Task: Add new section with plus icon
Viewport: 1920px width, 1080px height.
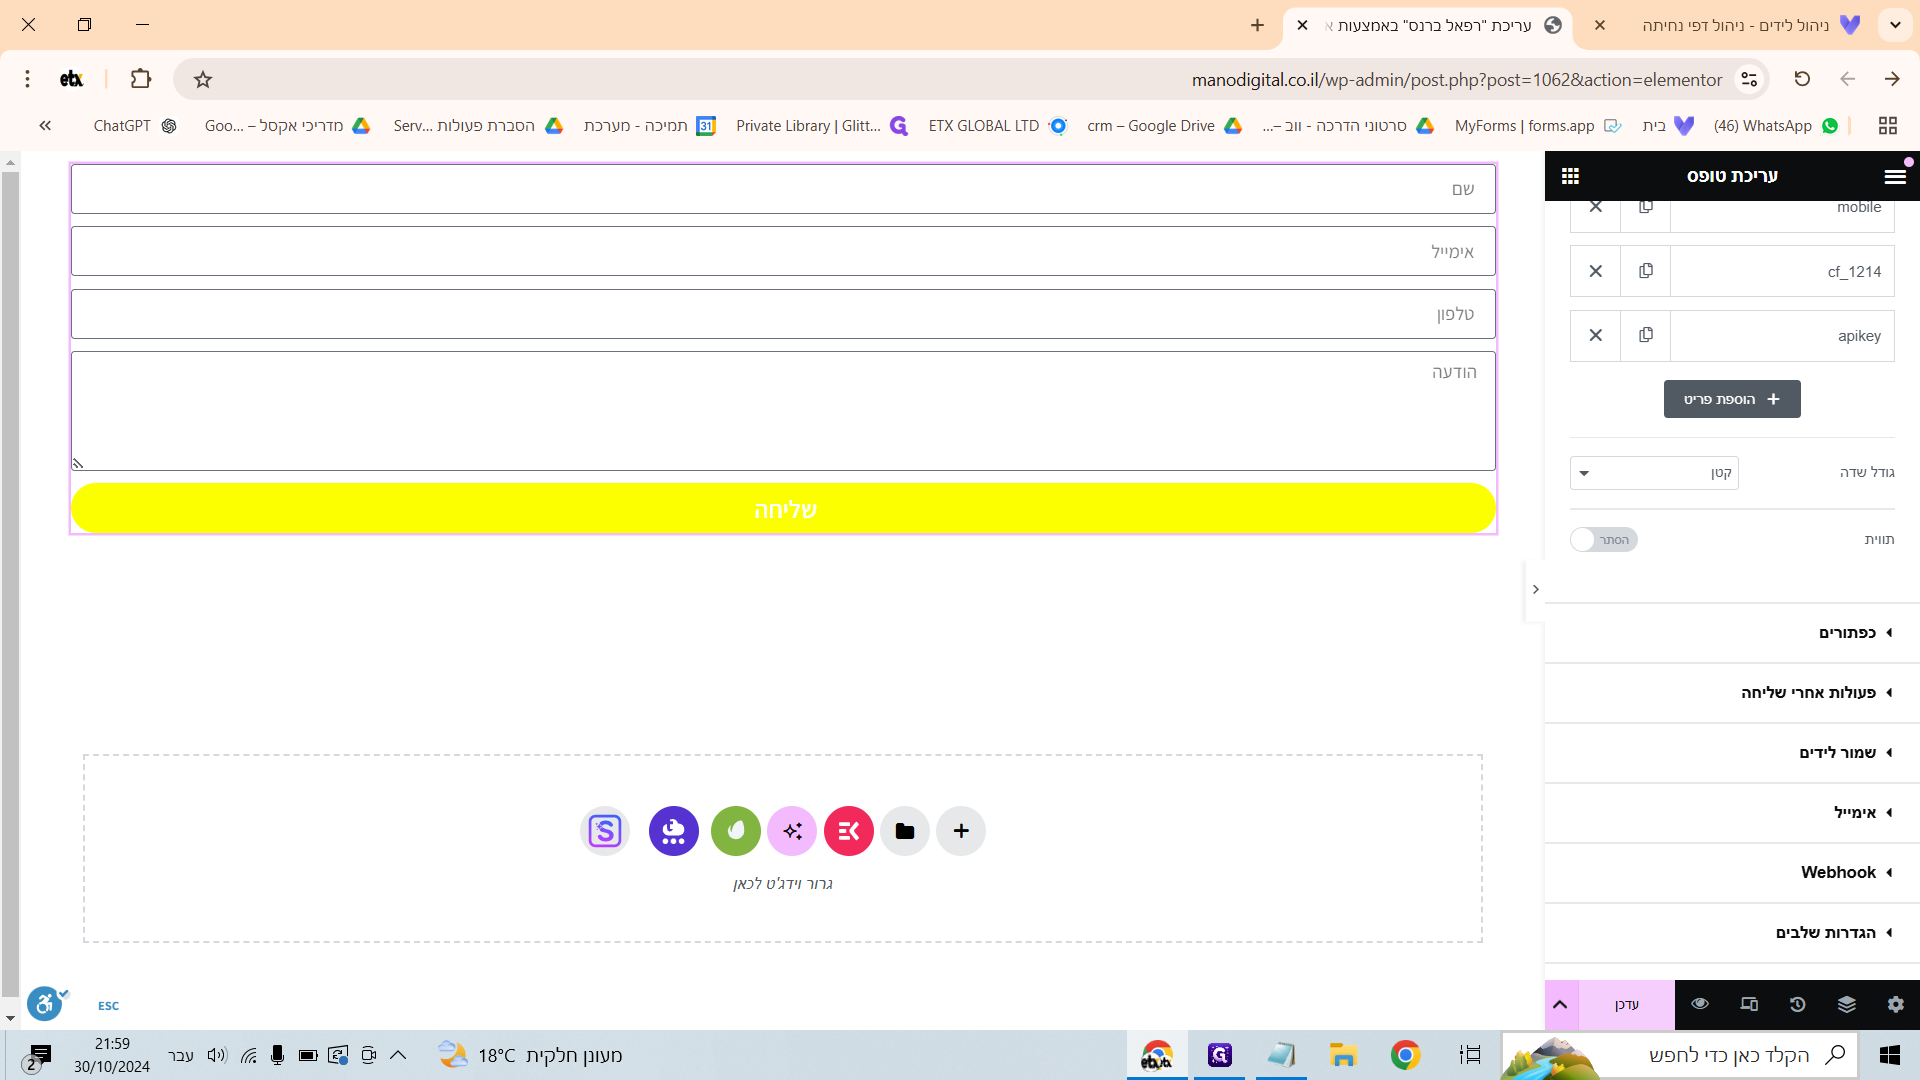Action: (x=961, y=831)
